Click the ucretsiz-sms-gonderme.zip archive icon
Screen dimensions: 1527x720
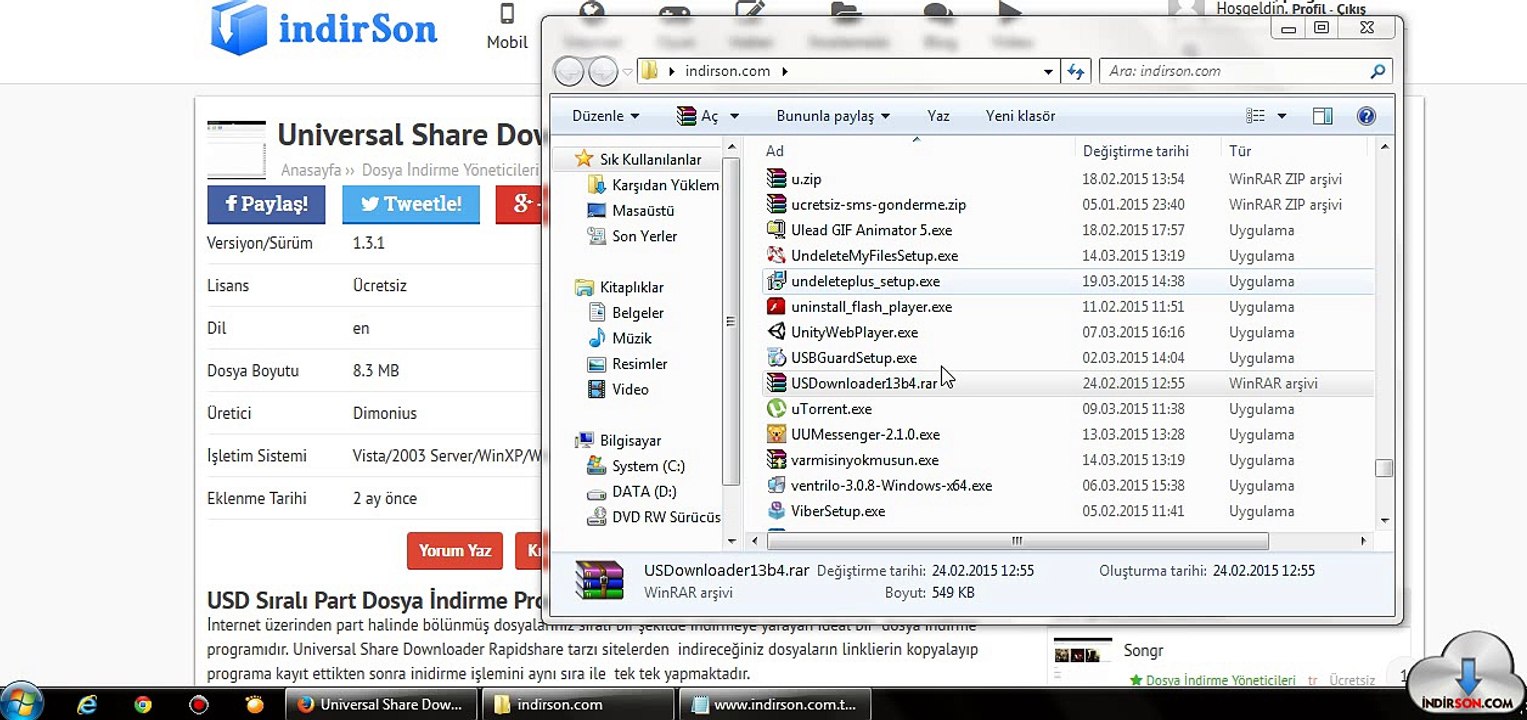click(776, 204)
